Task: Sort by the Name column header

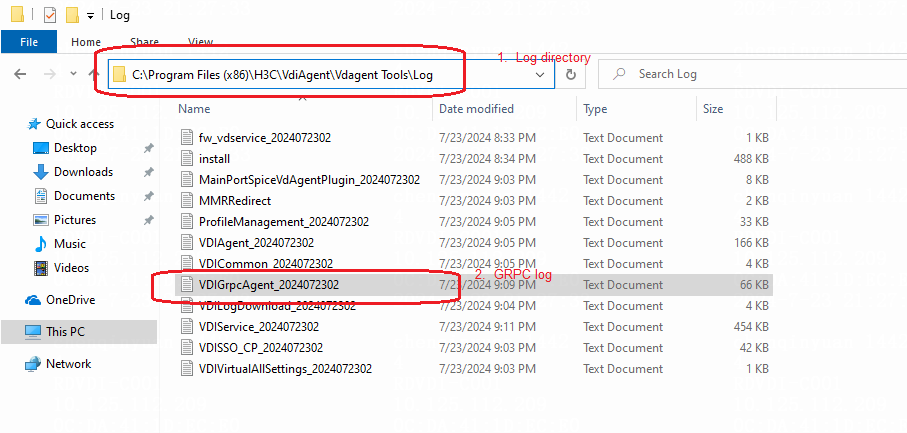Action: [194, 109]
